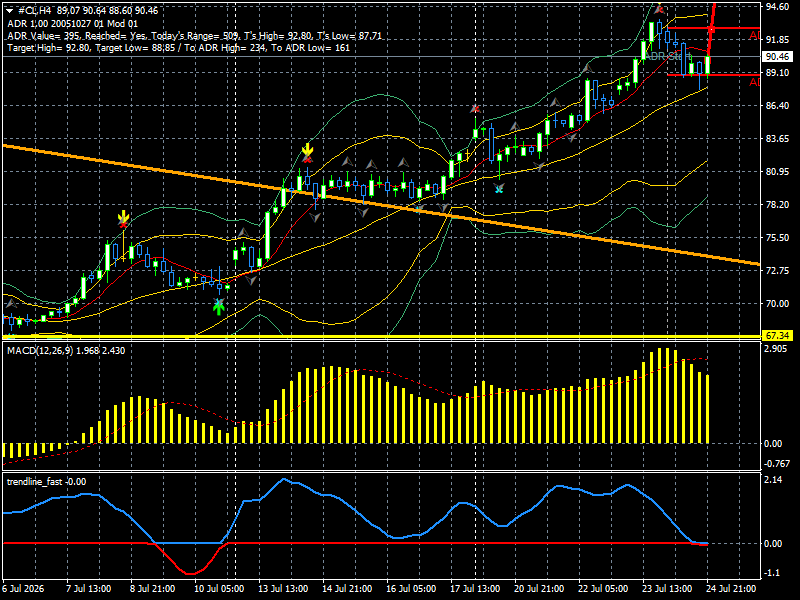
Task: Select the thick orange descending trendline
Action: coord(381,205)
